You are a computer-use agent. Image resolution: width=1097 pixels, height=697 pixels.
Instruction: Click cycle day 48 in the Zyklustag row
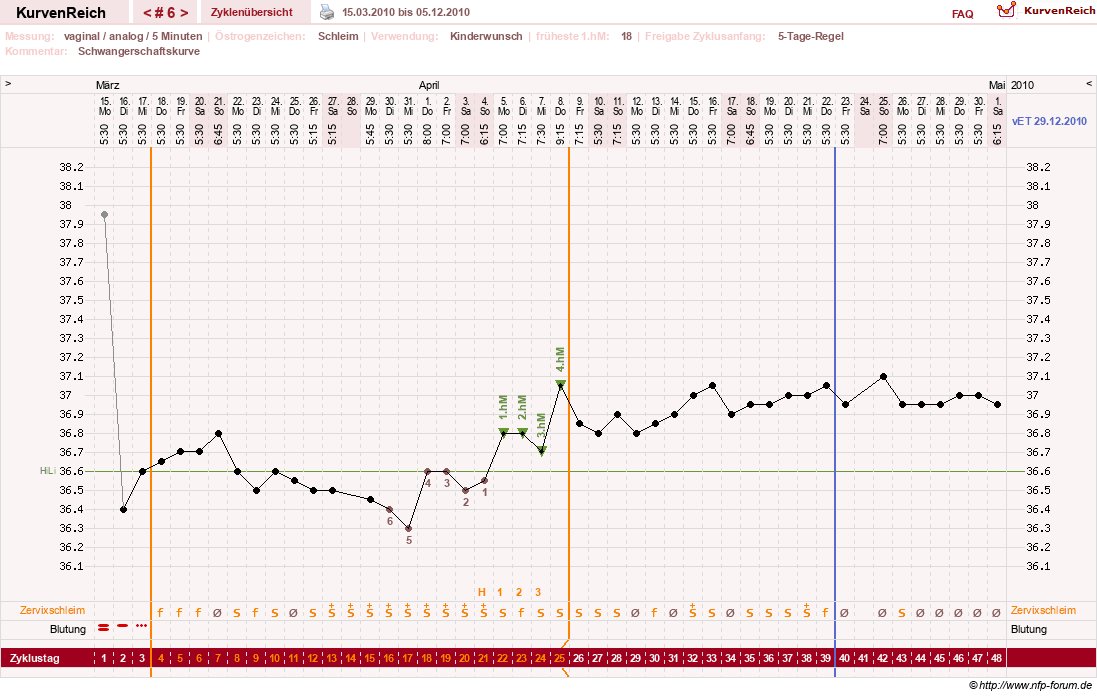(997, 659)
